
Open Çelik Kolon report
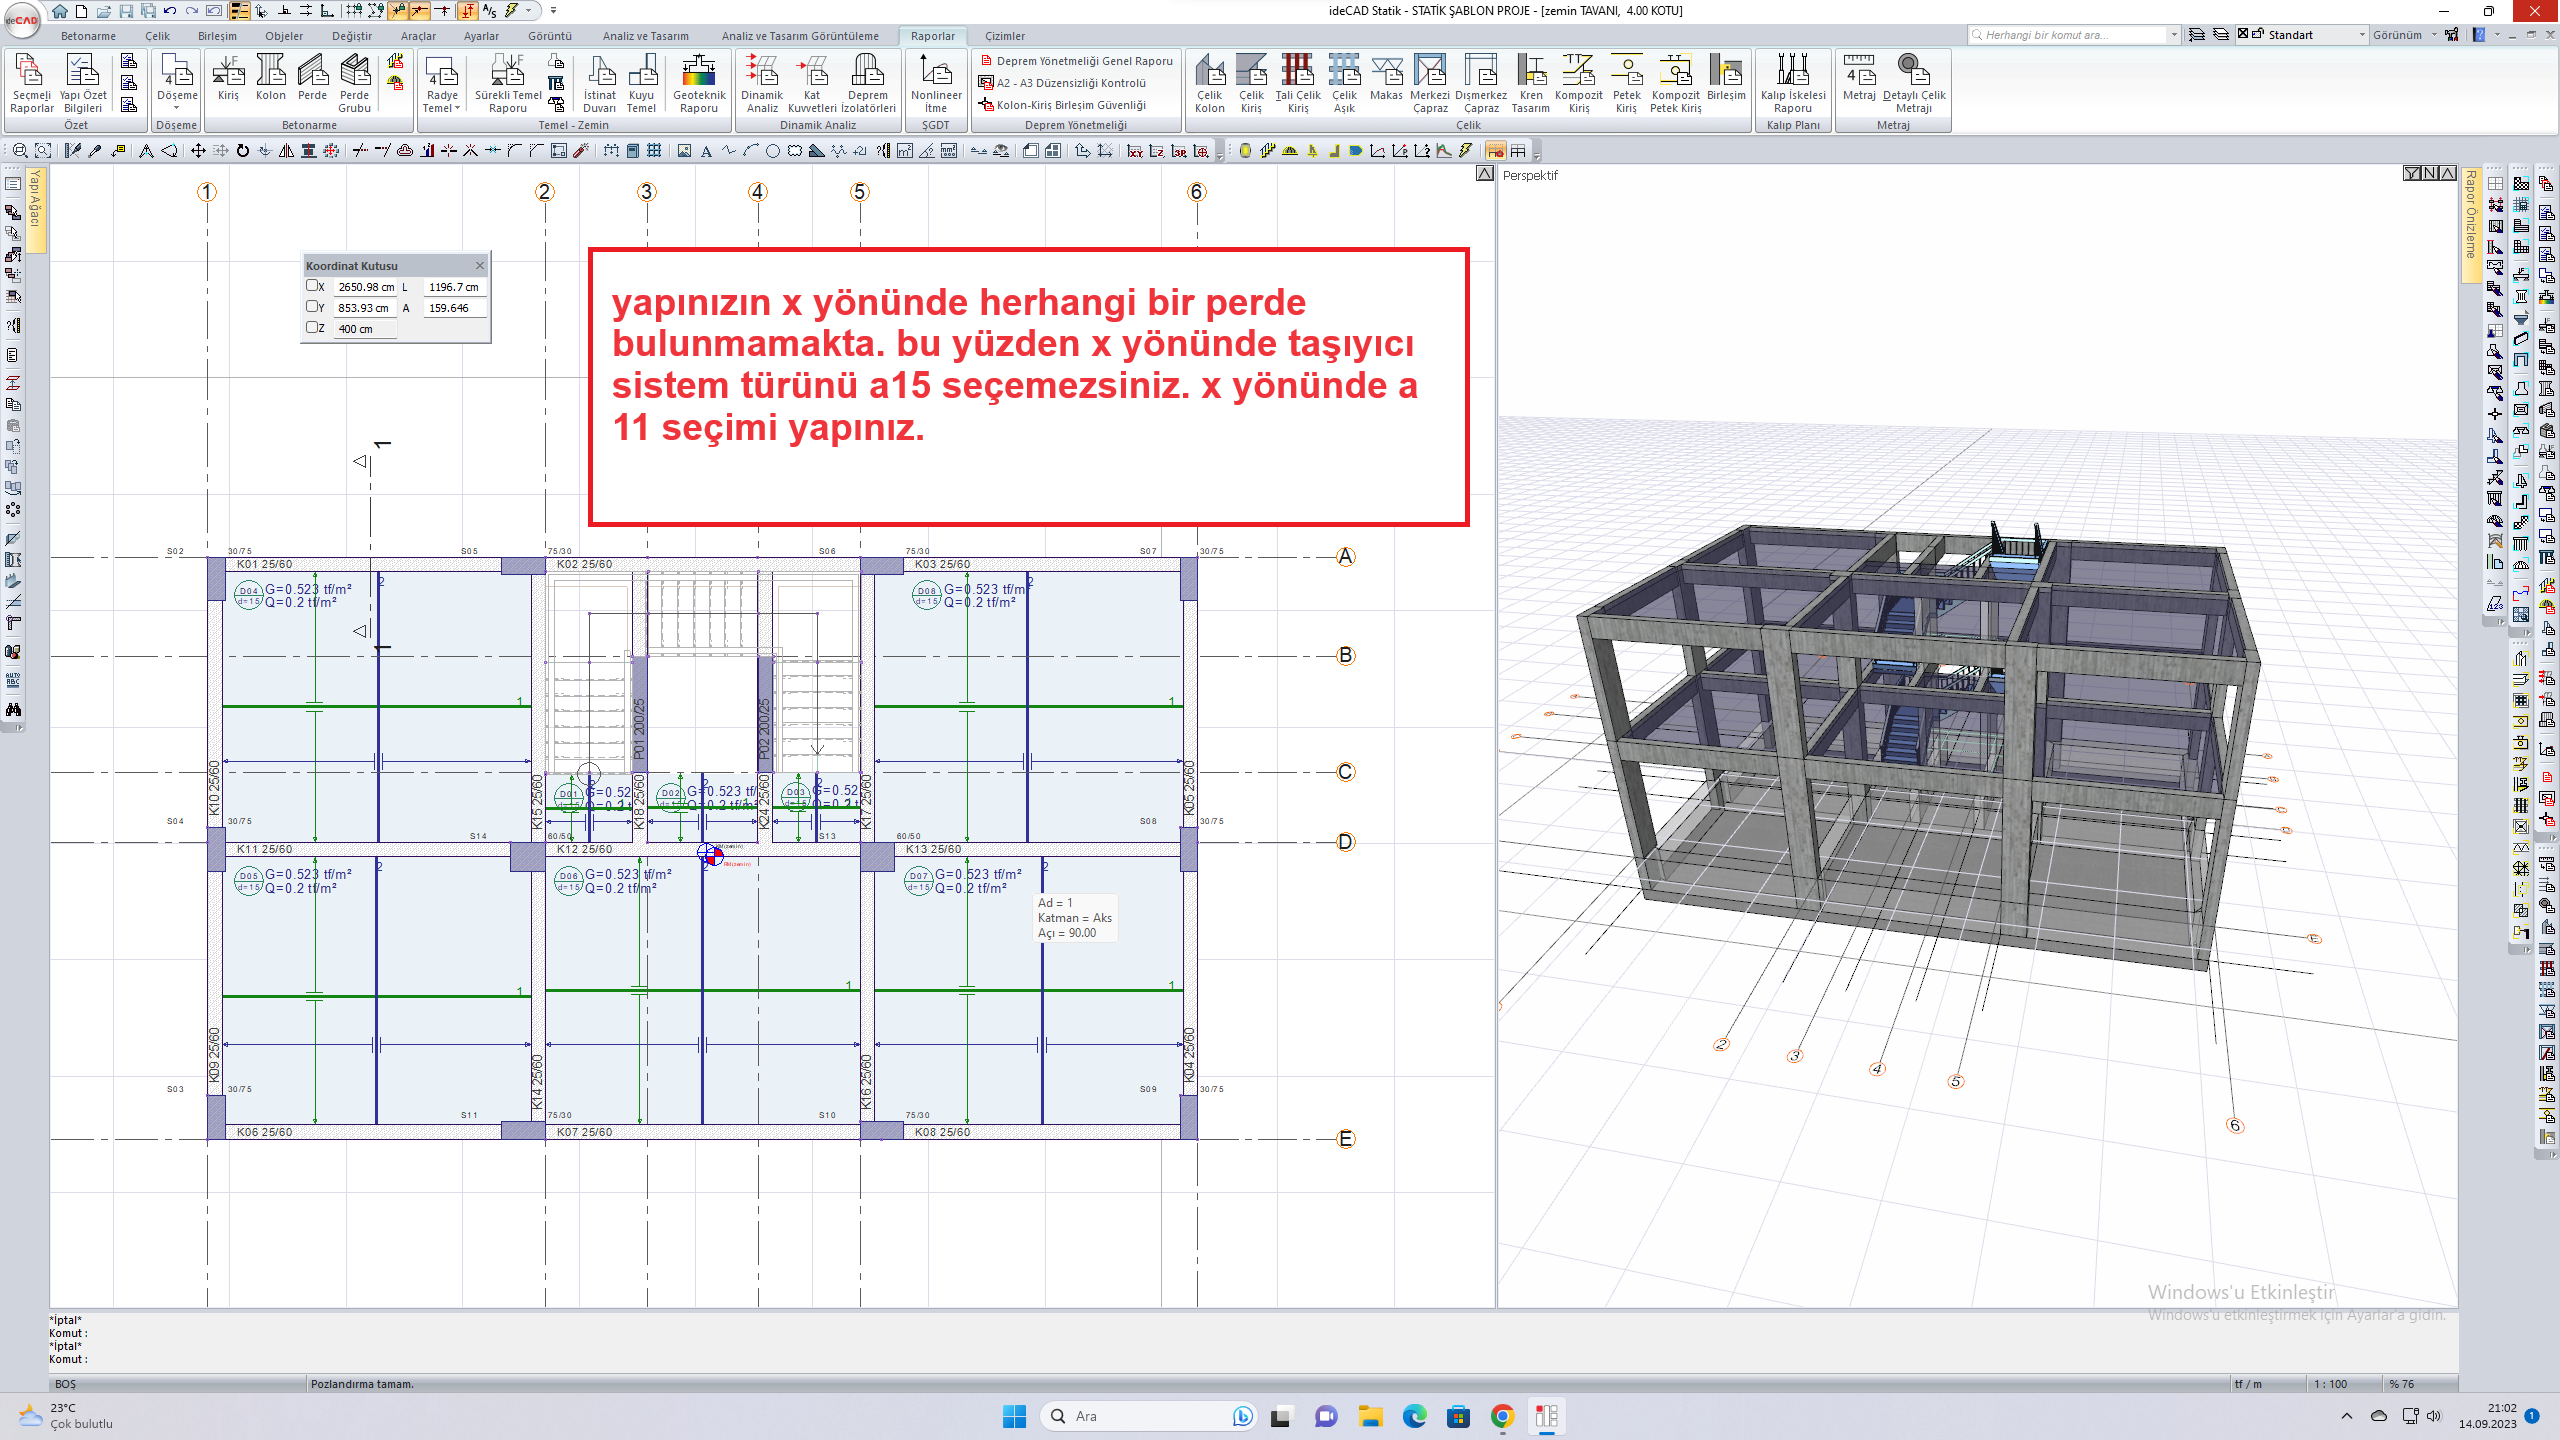(x=1209, y=83)
